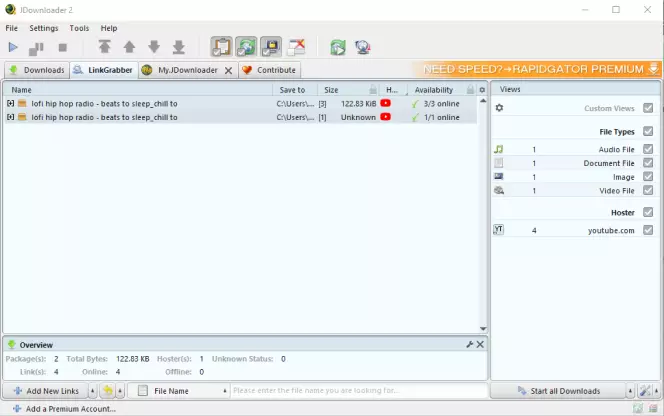Click the green update toolbar icon
The height and width of the screenshot is (416, 664).
coord(338,47)
